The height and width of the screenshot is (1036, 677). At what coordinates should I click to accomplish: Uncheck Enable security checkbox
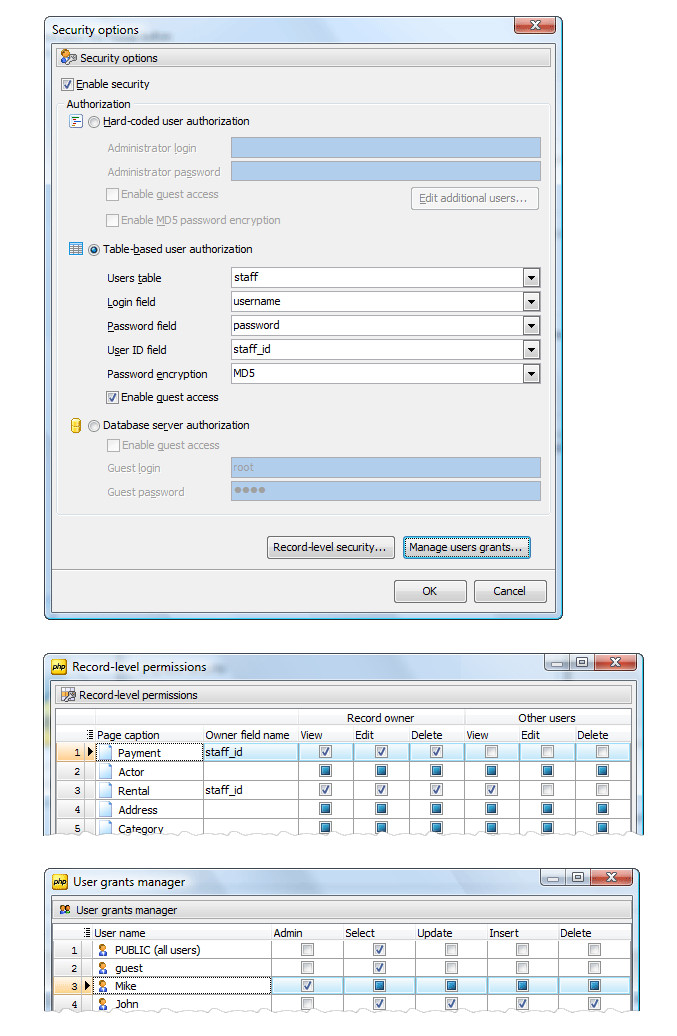tap(67, 85)
